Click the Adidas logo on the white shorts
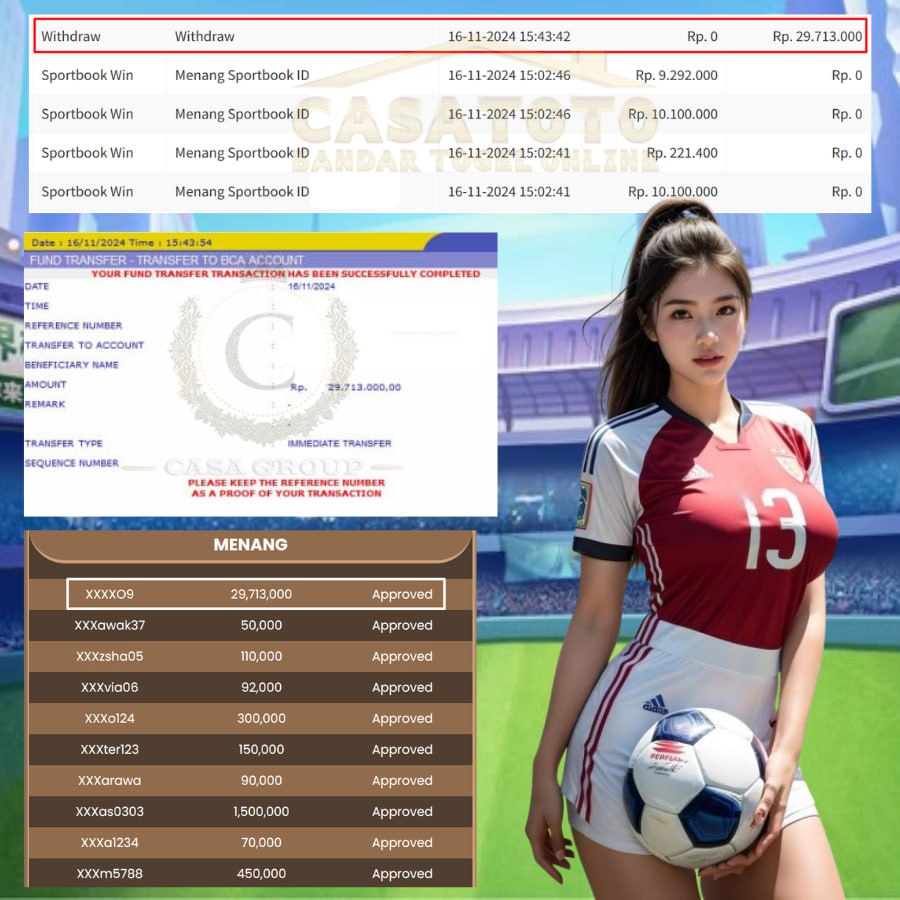Screen dimensions: 900x900 pos(655,704)
